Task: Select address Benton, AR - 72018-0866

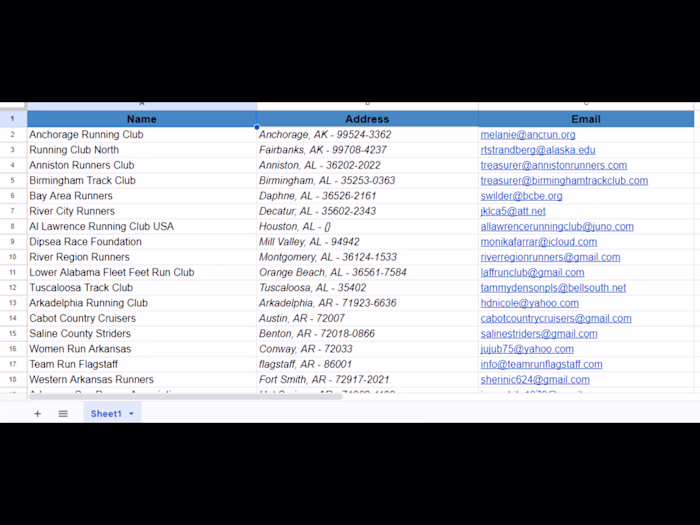Action: click(x=367, y=333)
